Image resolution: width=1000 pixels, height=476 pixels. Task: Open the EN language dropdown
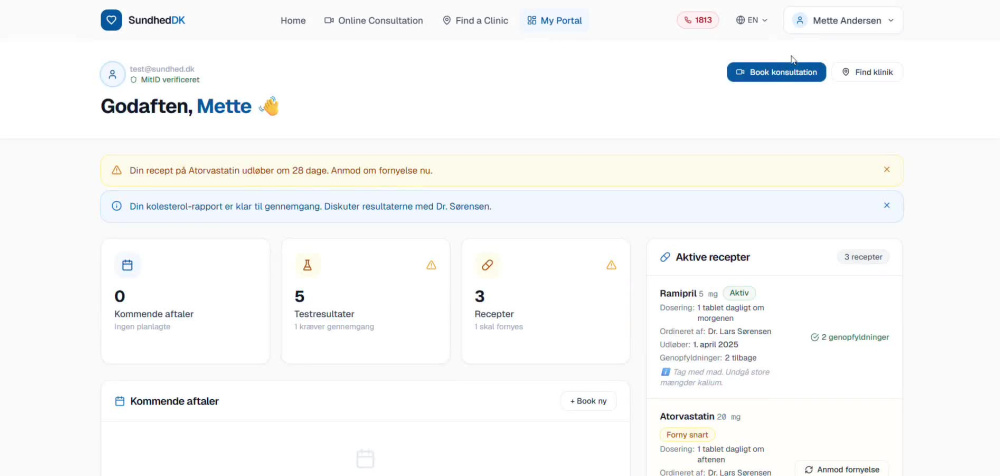(x=751, y=20)
